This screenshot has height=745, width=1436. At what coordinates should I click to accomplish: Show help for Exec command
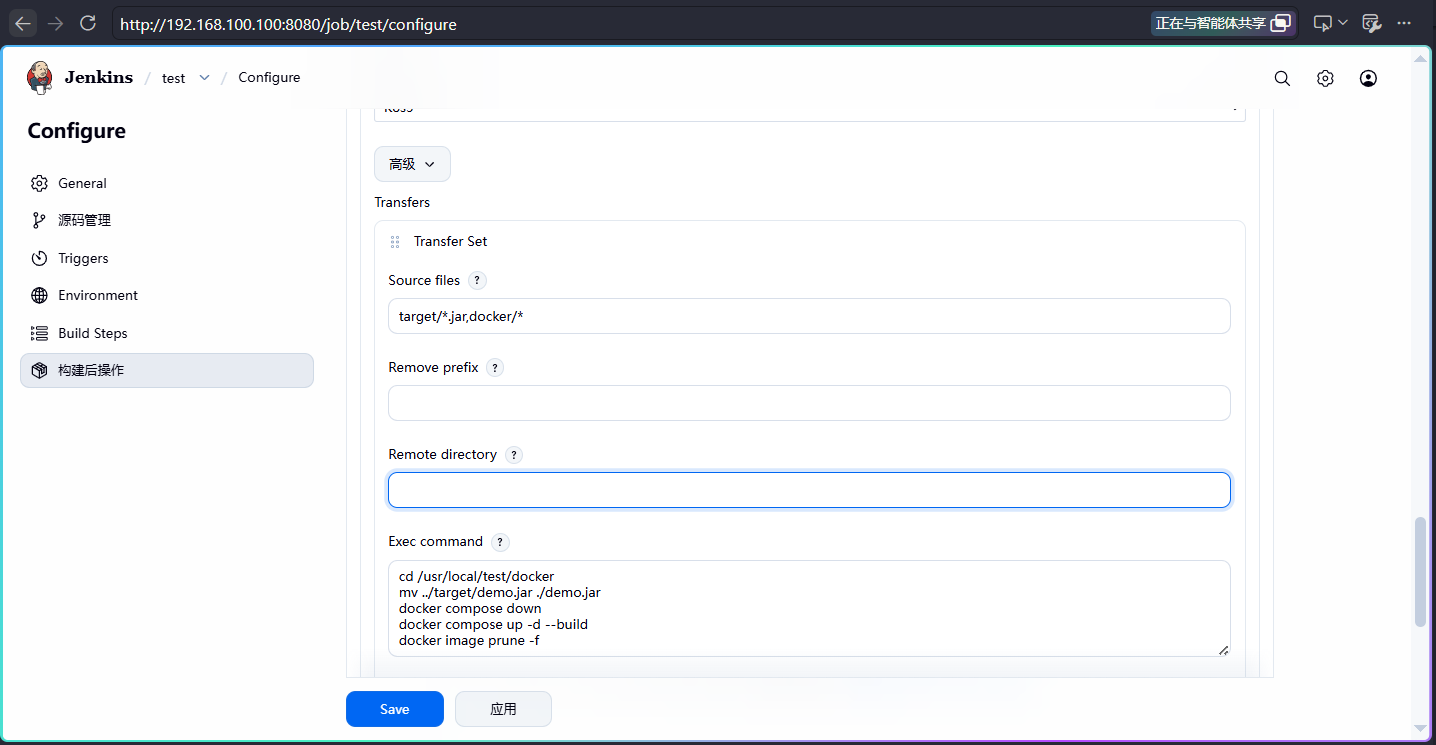500,542
